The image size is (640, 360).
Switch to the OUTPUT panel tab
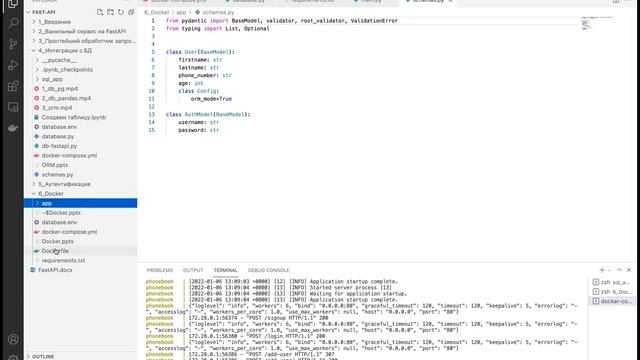click(193, 270)
